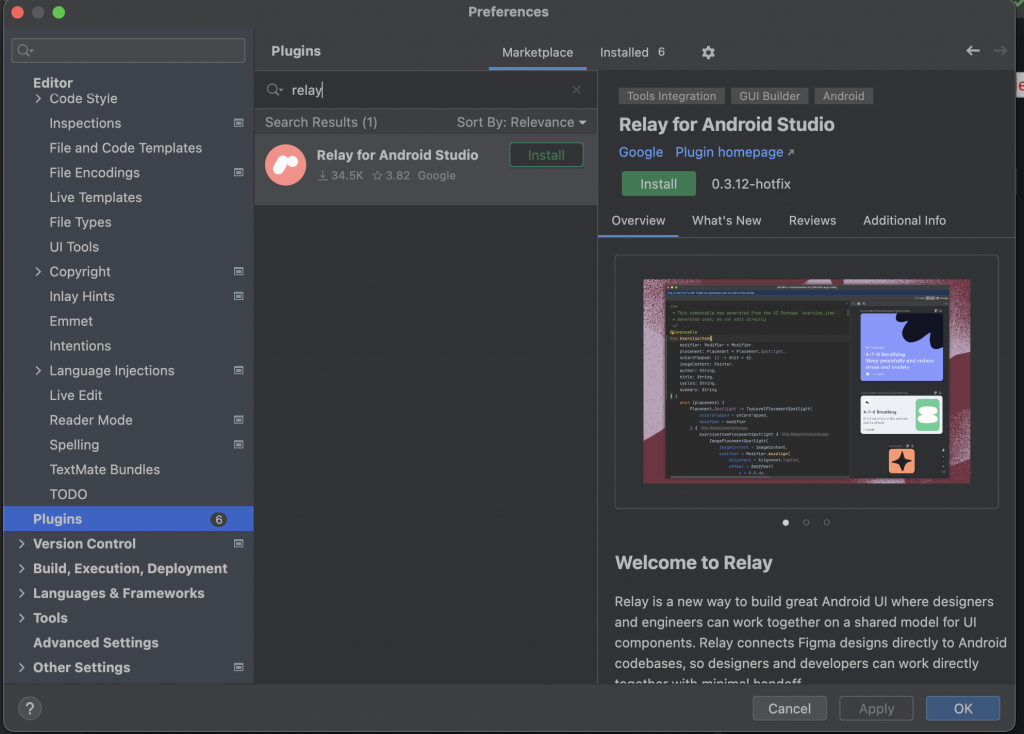The height and width of the screenshot is (734, 1024).
Task: Open the plugins settings gear menu
Action: tap(708, 52)
